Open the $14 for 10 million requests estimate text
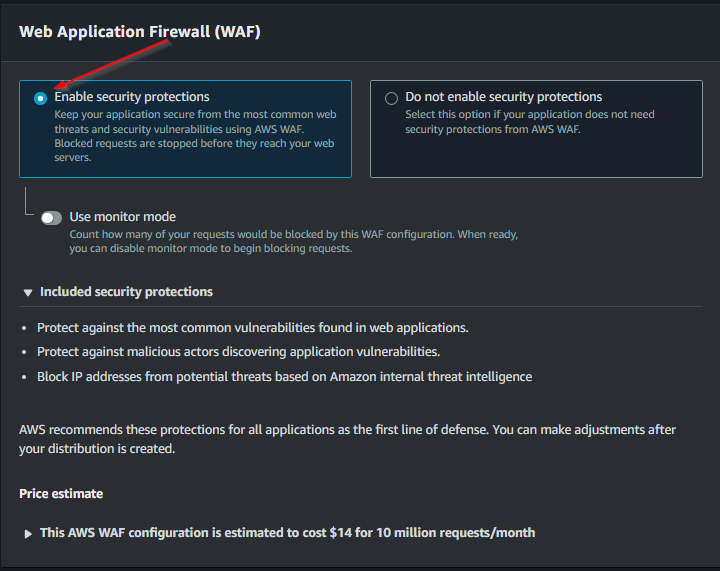Screen dimensions: 720x571 pos(287,533)
